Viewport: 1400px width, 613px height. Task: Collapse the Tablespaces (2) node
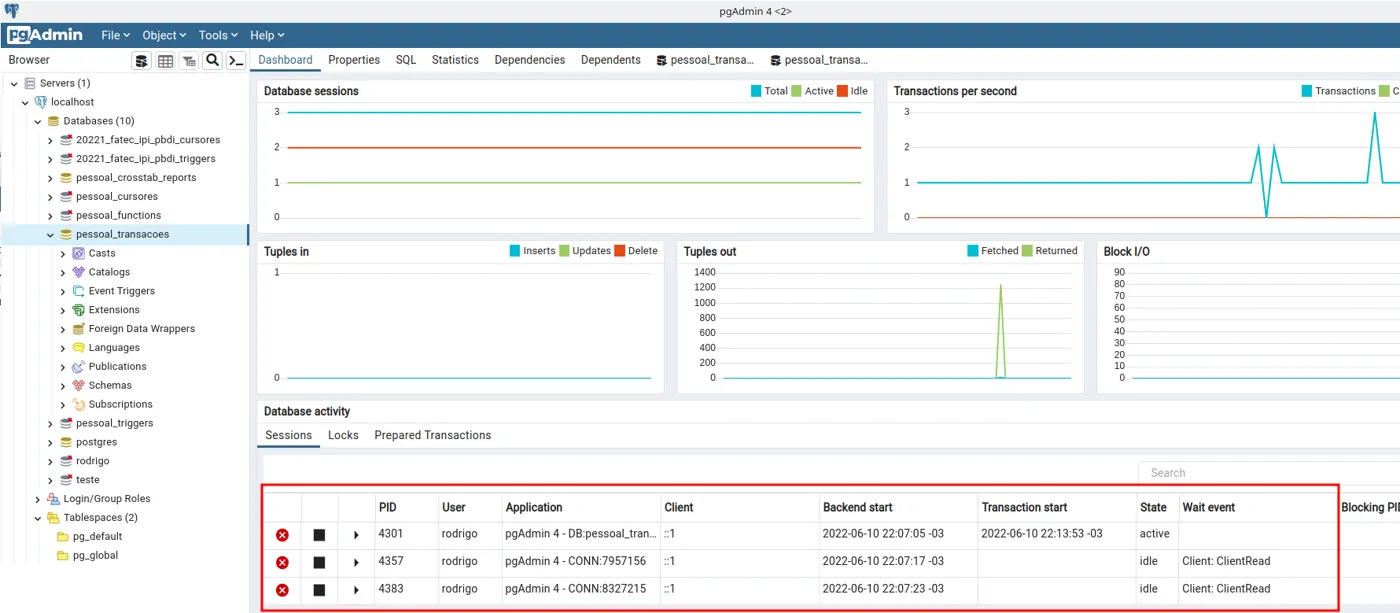click(x=38, y=518)
